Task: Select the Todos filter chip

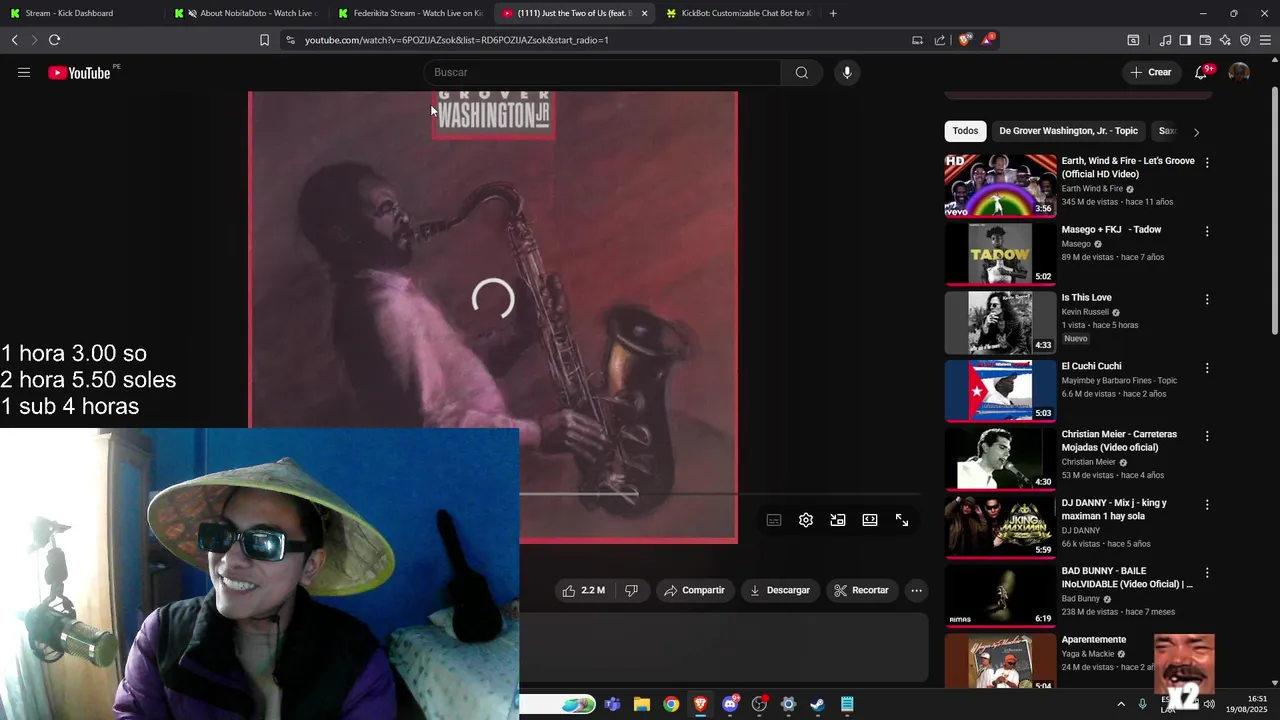Action: pyautogui.click(x=965, y=131)
